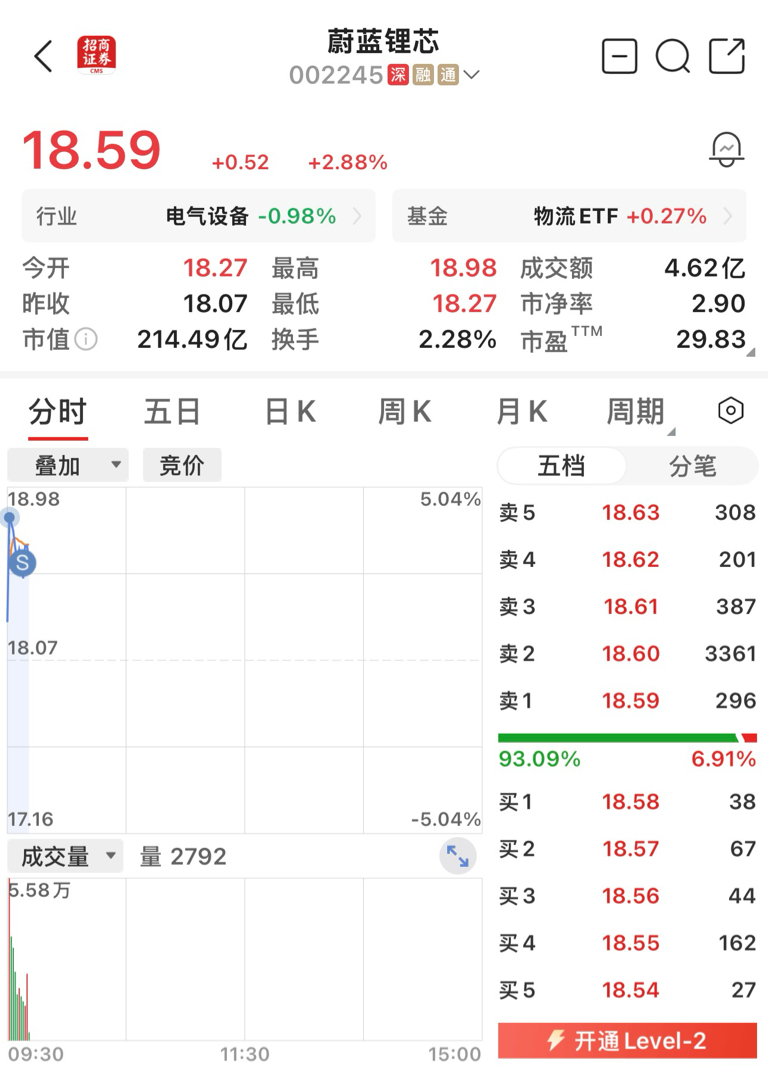Tap the 招商证券 CMS logo icon
This screenshot has width=768, height=1066.
[x=97, y=54]
